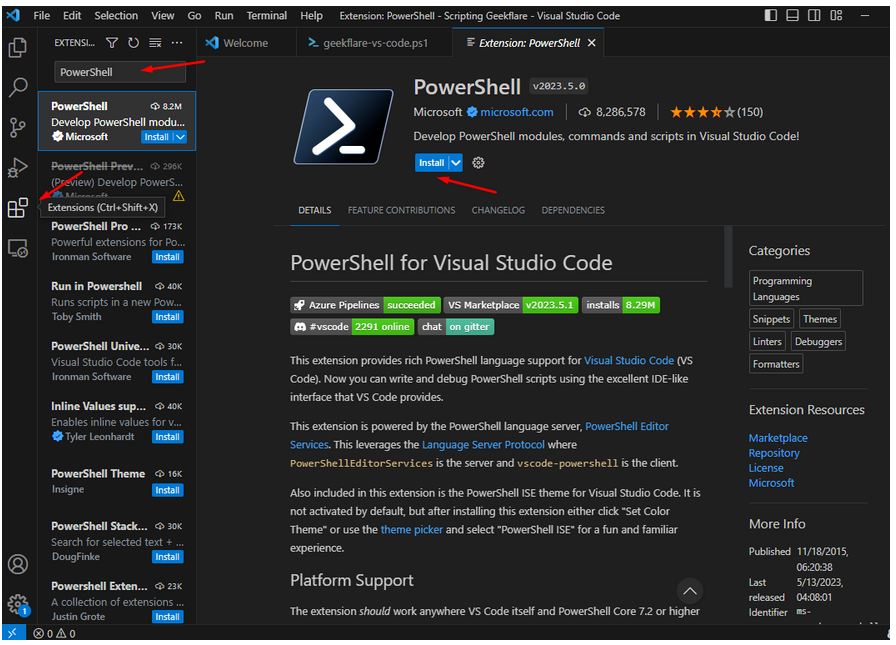Open errors and warnings in status bar
This screenshot has width=896, height=645.
(54, 634)
